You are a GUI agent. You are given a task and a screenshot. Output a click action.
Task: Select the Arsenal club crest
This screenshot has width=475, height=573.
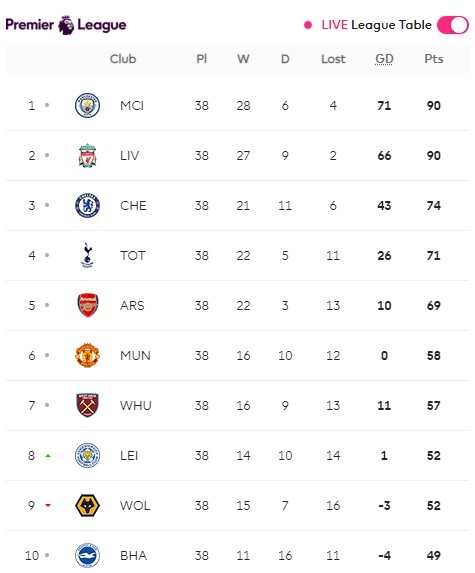(87, 305)
